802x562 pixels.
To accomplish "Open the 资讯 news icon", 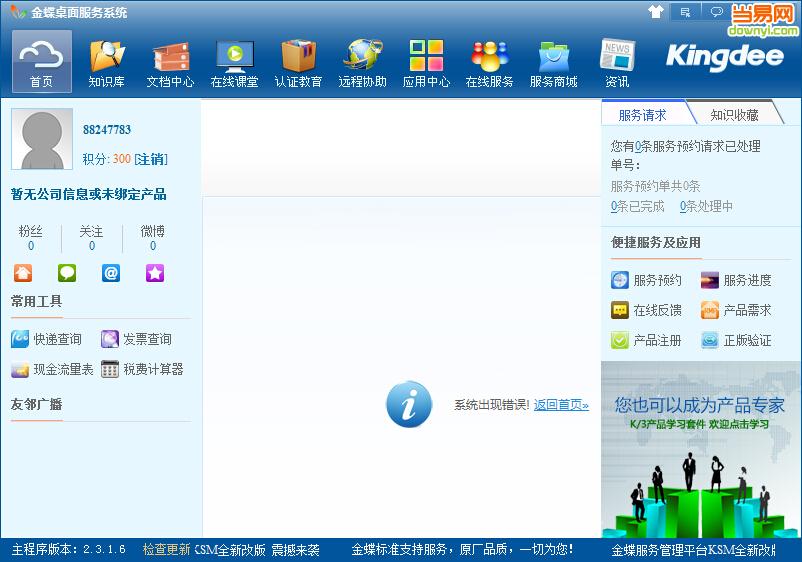I will (617, 63).
